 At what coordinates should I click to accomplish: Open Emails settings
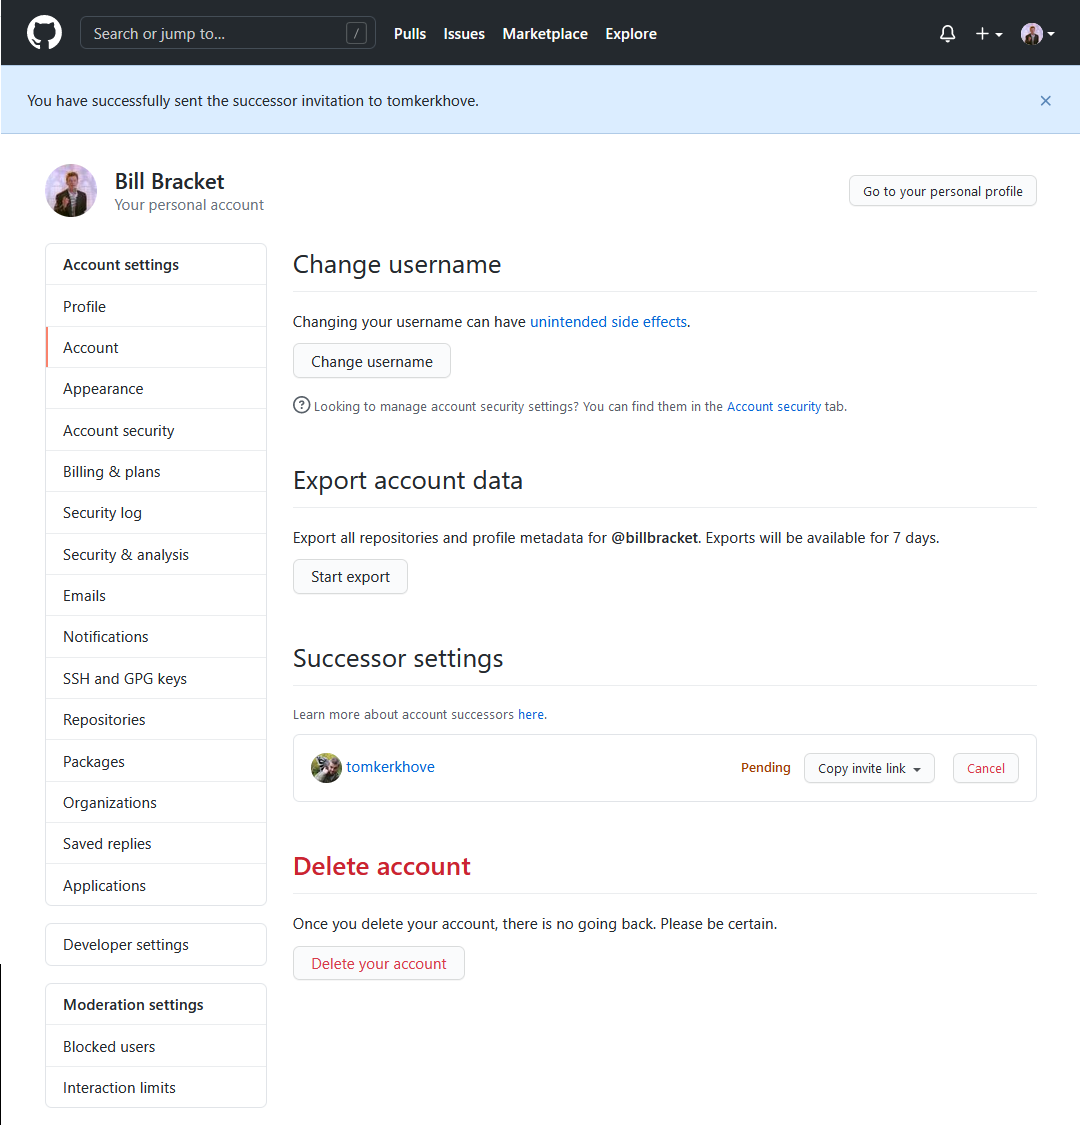point(156,596)
